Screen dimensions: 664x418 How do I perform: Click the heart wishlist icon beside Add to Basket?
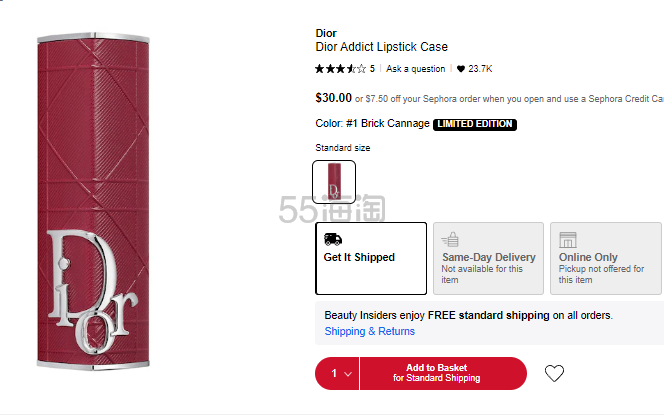[554, 373]
